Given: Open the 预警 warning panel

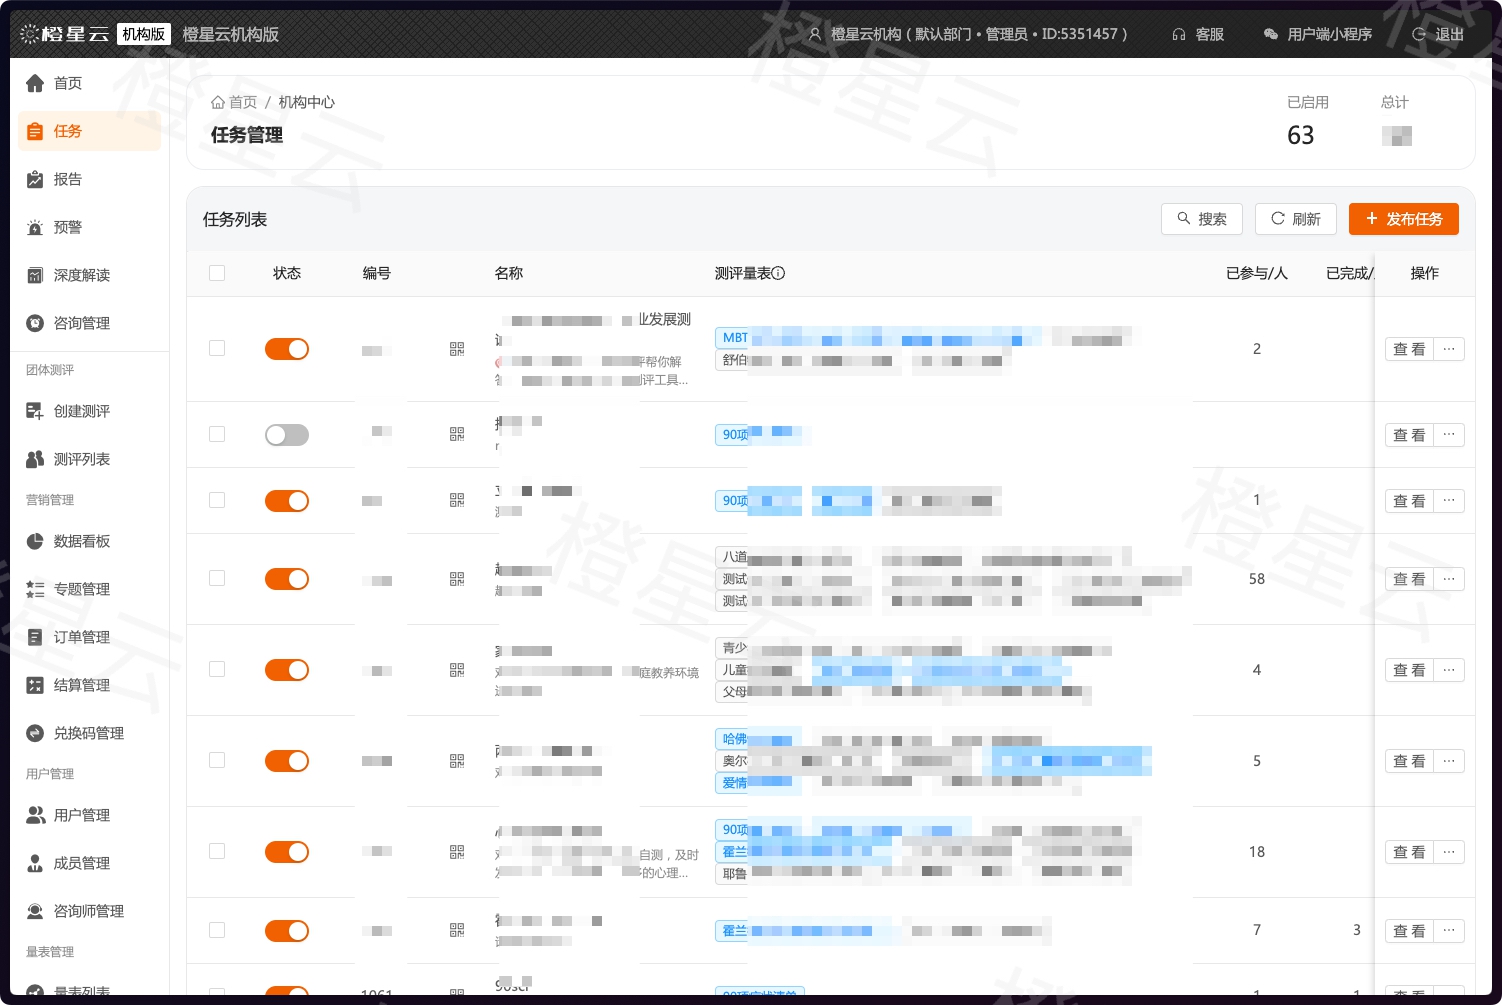Looking at the screenshot, I should (34, 227).
